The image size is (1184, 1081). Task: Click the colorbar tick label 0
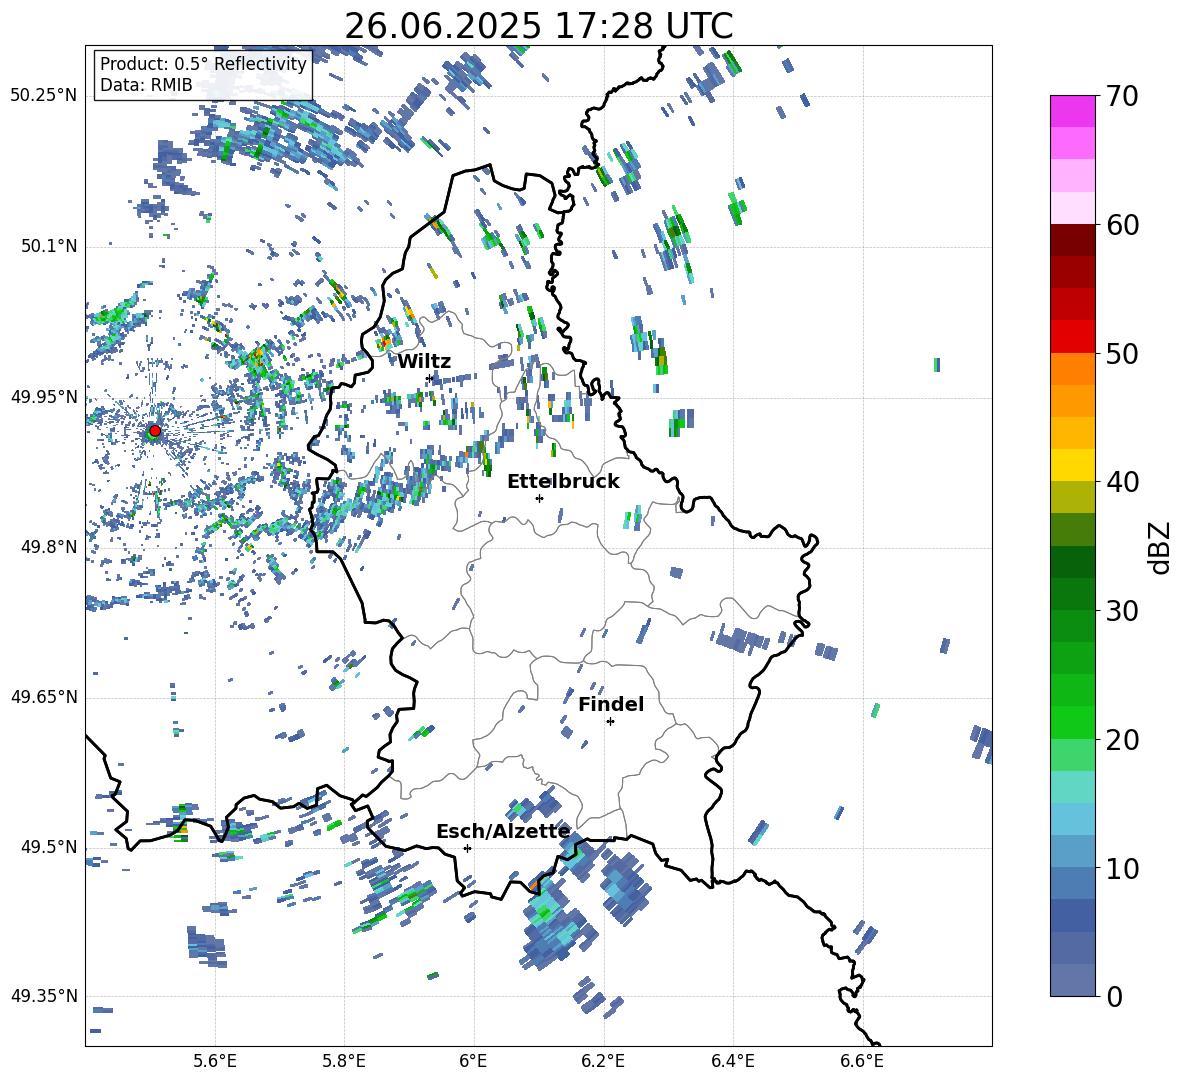[1114, 997]
